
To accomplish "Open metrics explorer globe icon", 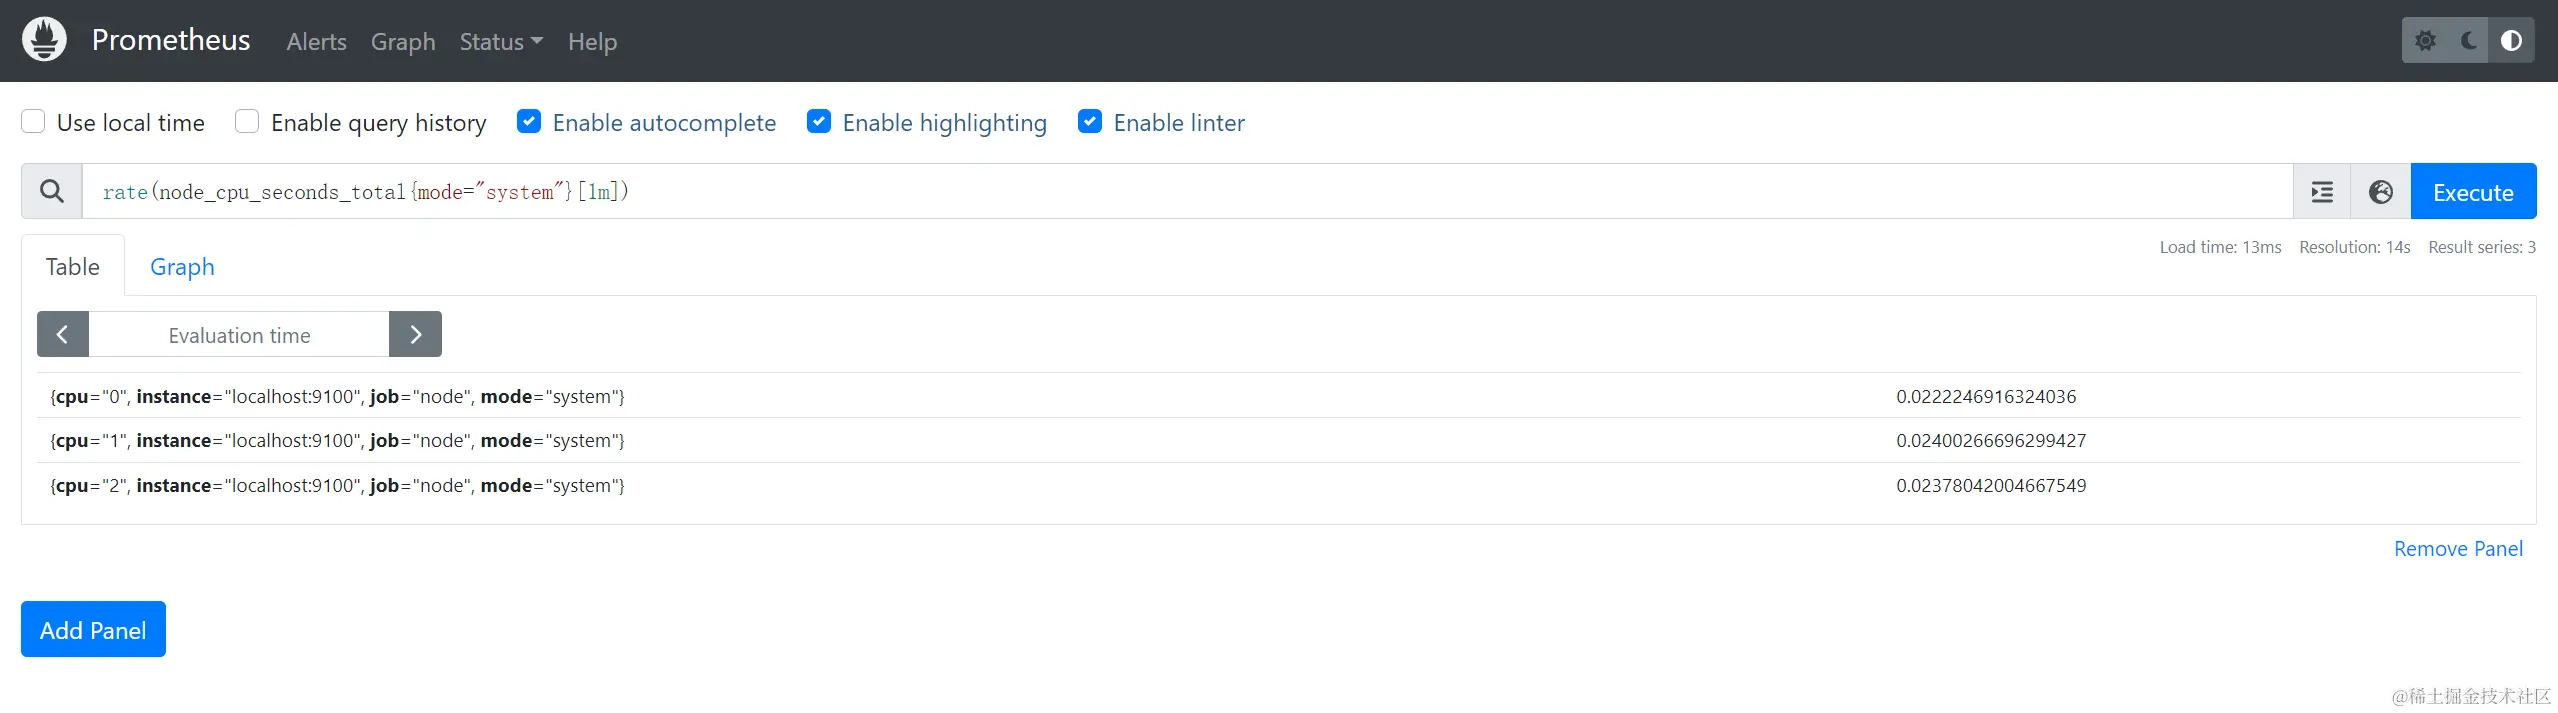I will tap(2381, 192).
